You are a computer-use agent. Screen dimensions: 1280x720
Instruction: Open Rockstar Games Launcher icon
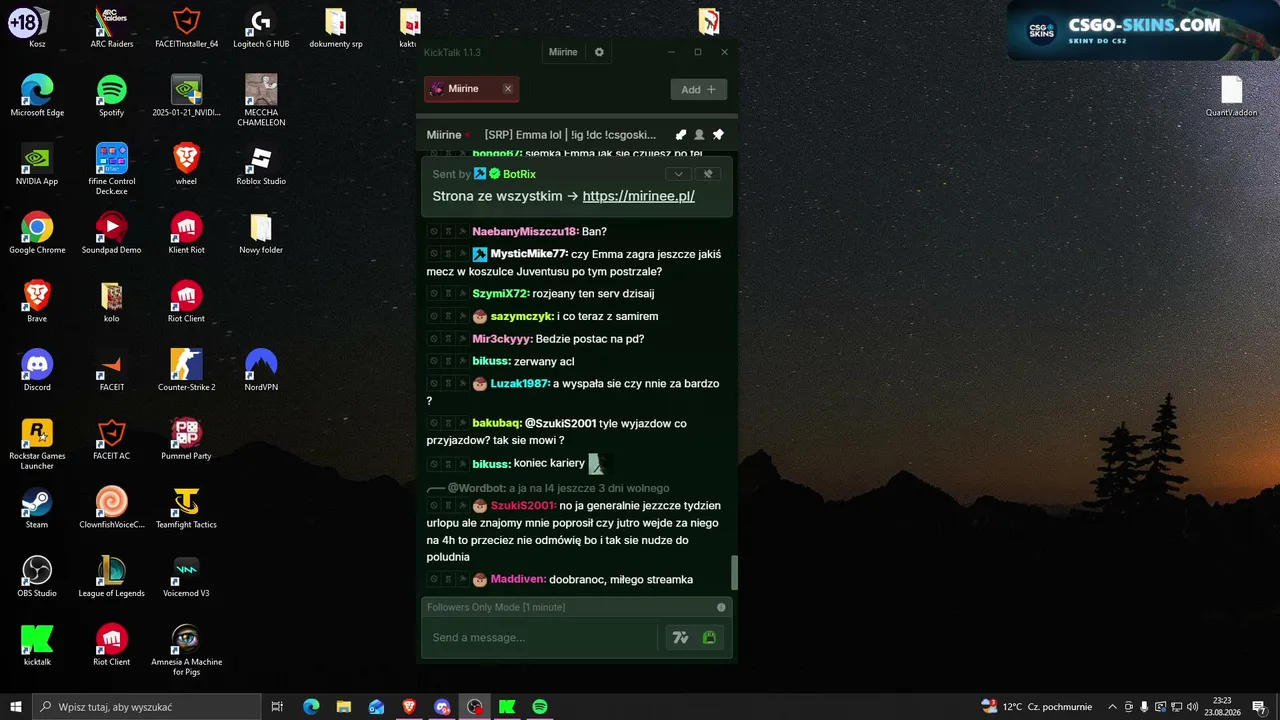(37, 444)
